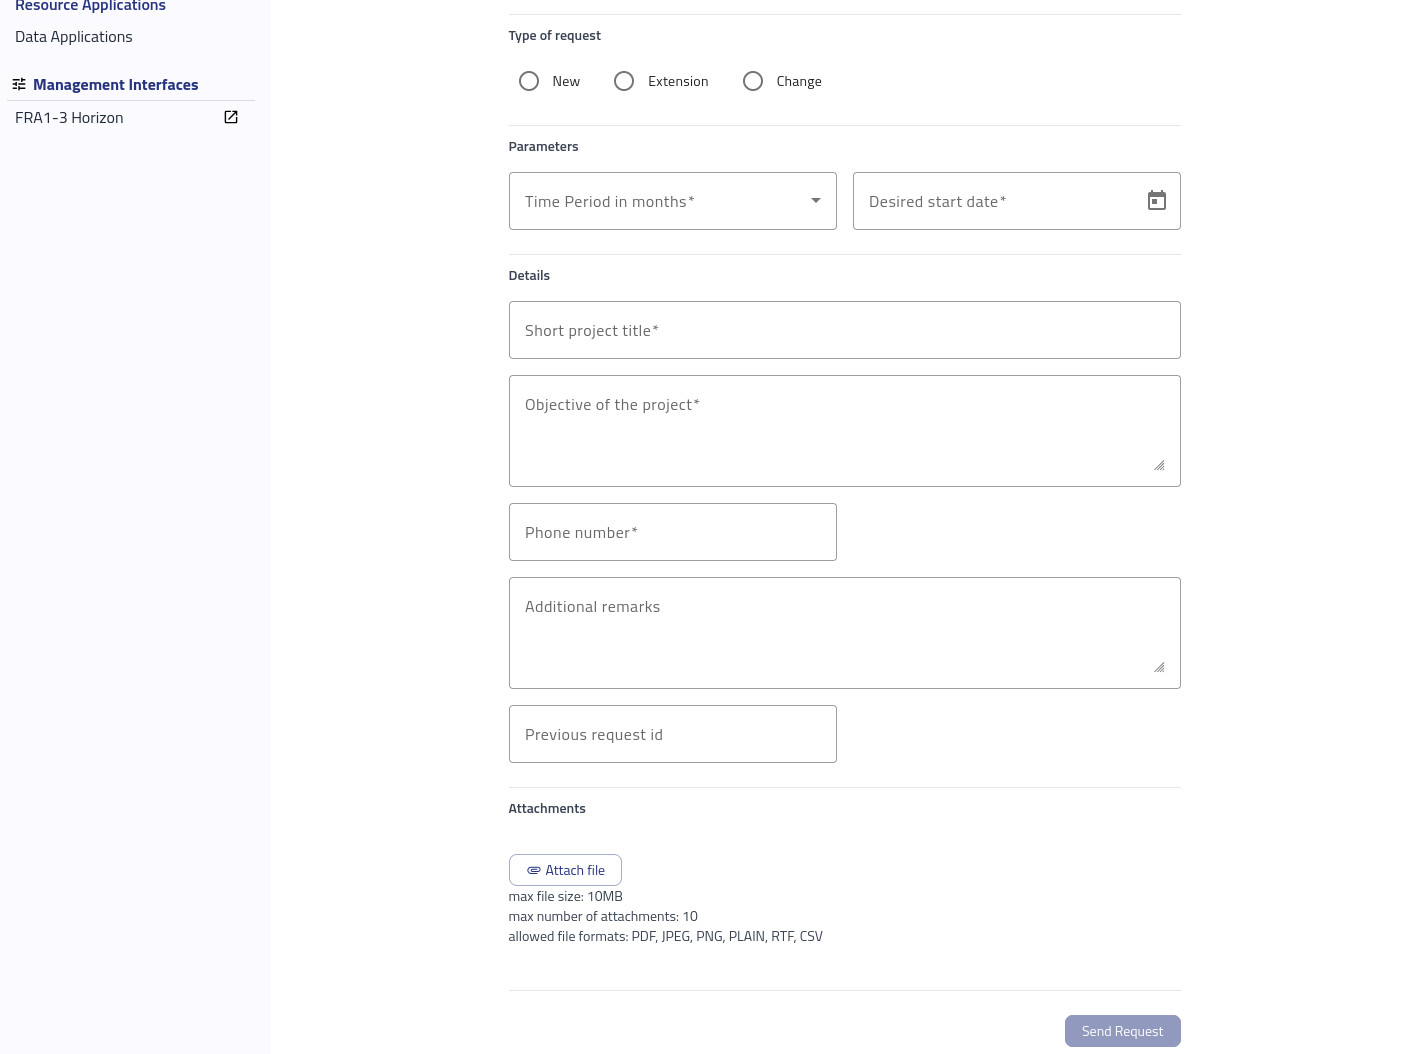Click 'max number of attachments: 10' text
Image resolution: width=1411 pixels, height=1054 pixels.
click(x=603, y=917)
